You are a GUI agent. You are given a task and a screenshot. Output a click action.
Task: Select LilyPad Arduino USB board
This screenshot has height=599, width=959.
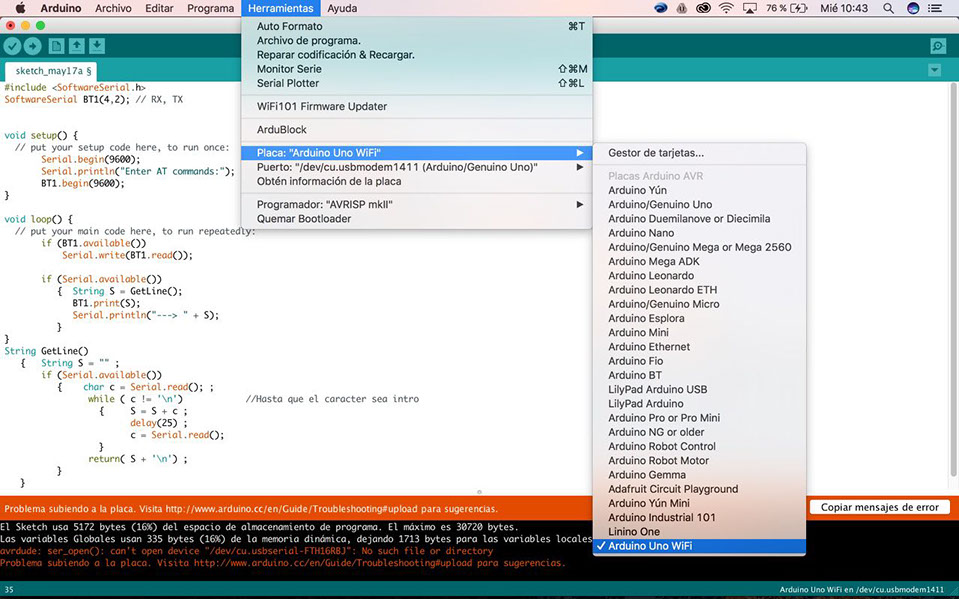click(699, 389)
